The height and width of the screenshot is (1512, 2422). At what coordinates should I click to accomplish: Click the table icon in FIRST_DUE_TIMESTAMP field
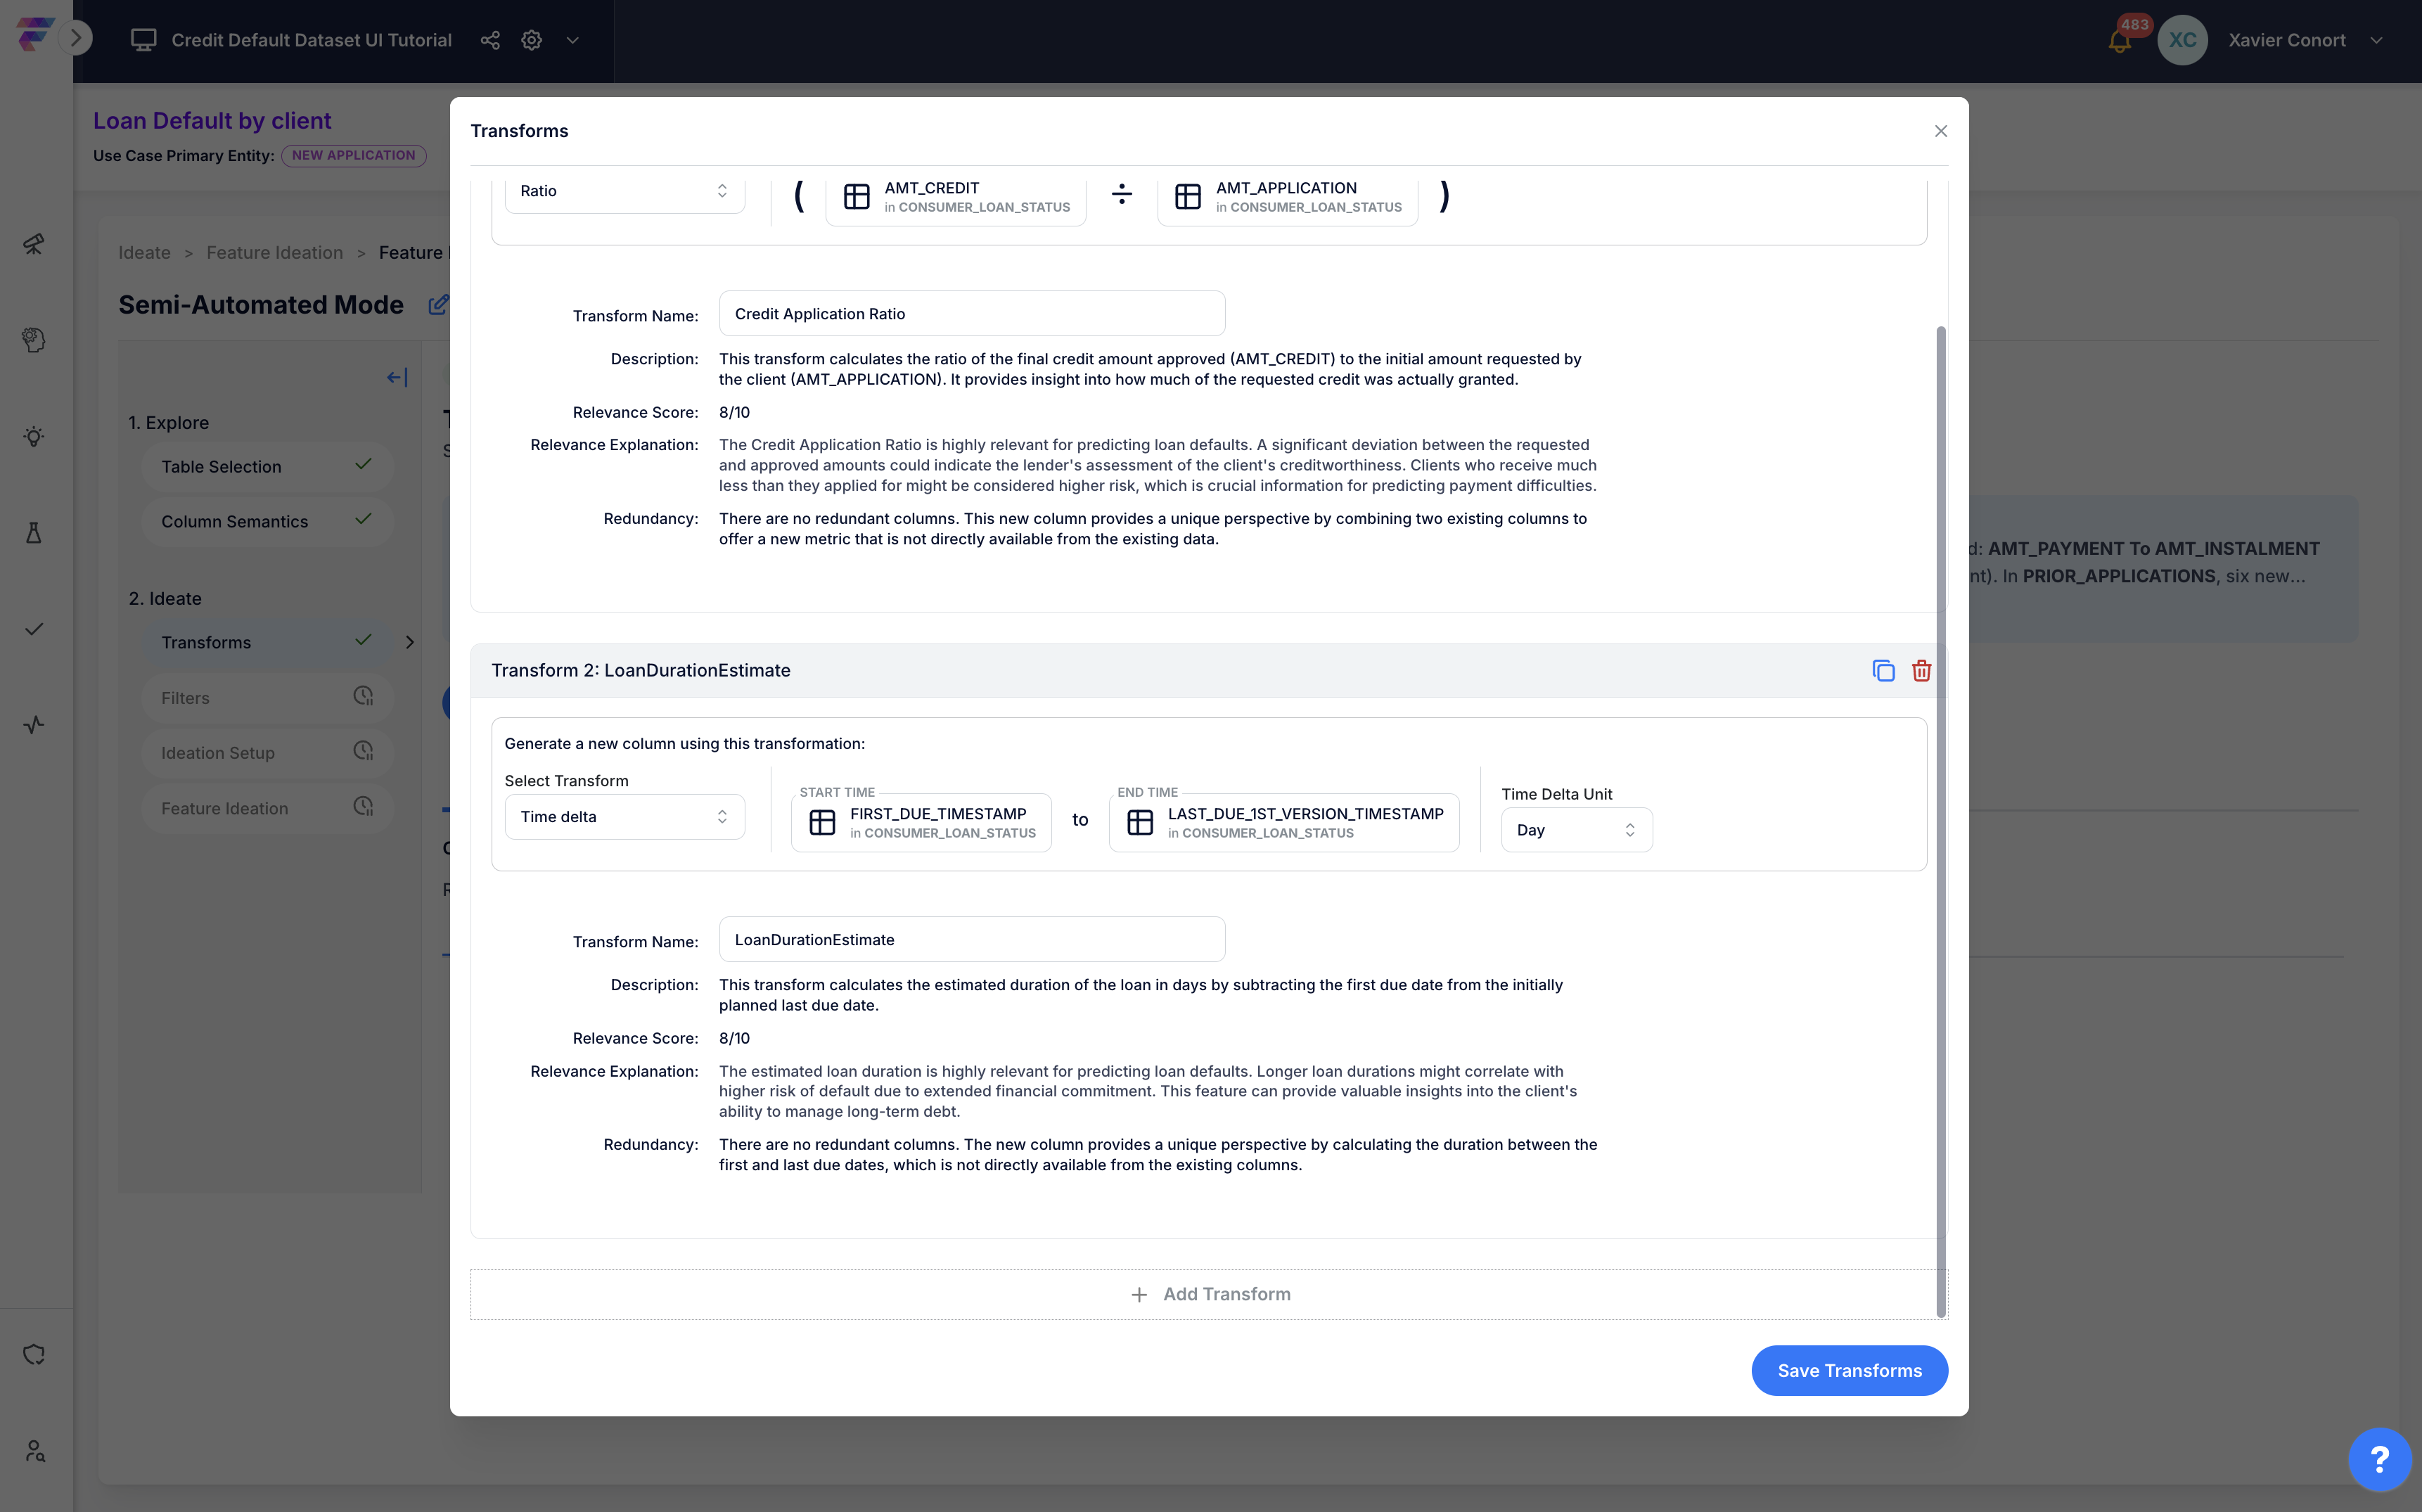[x=822, y=823]
